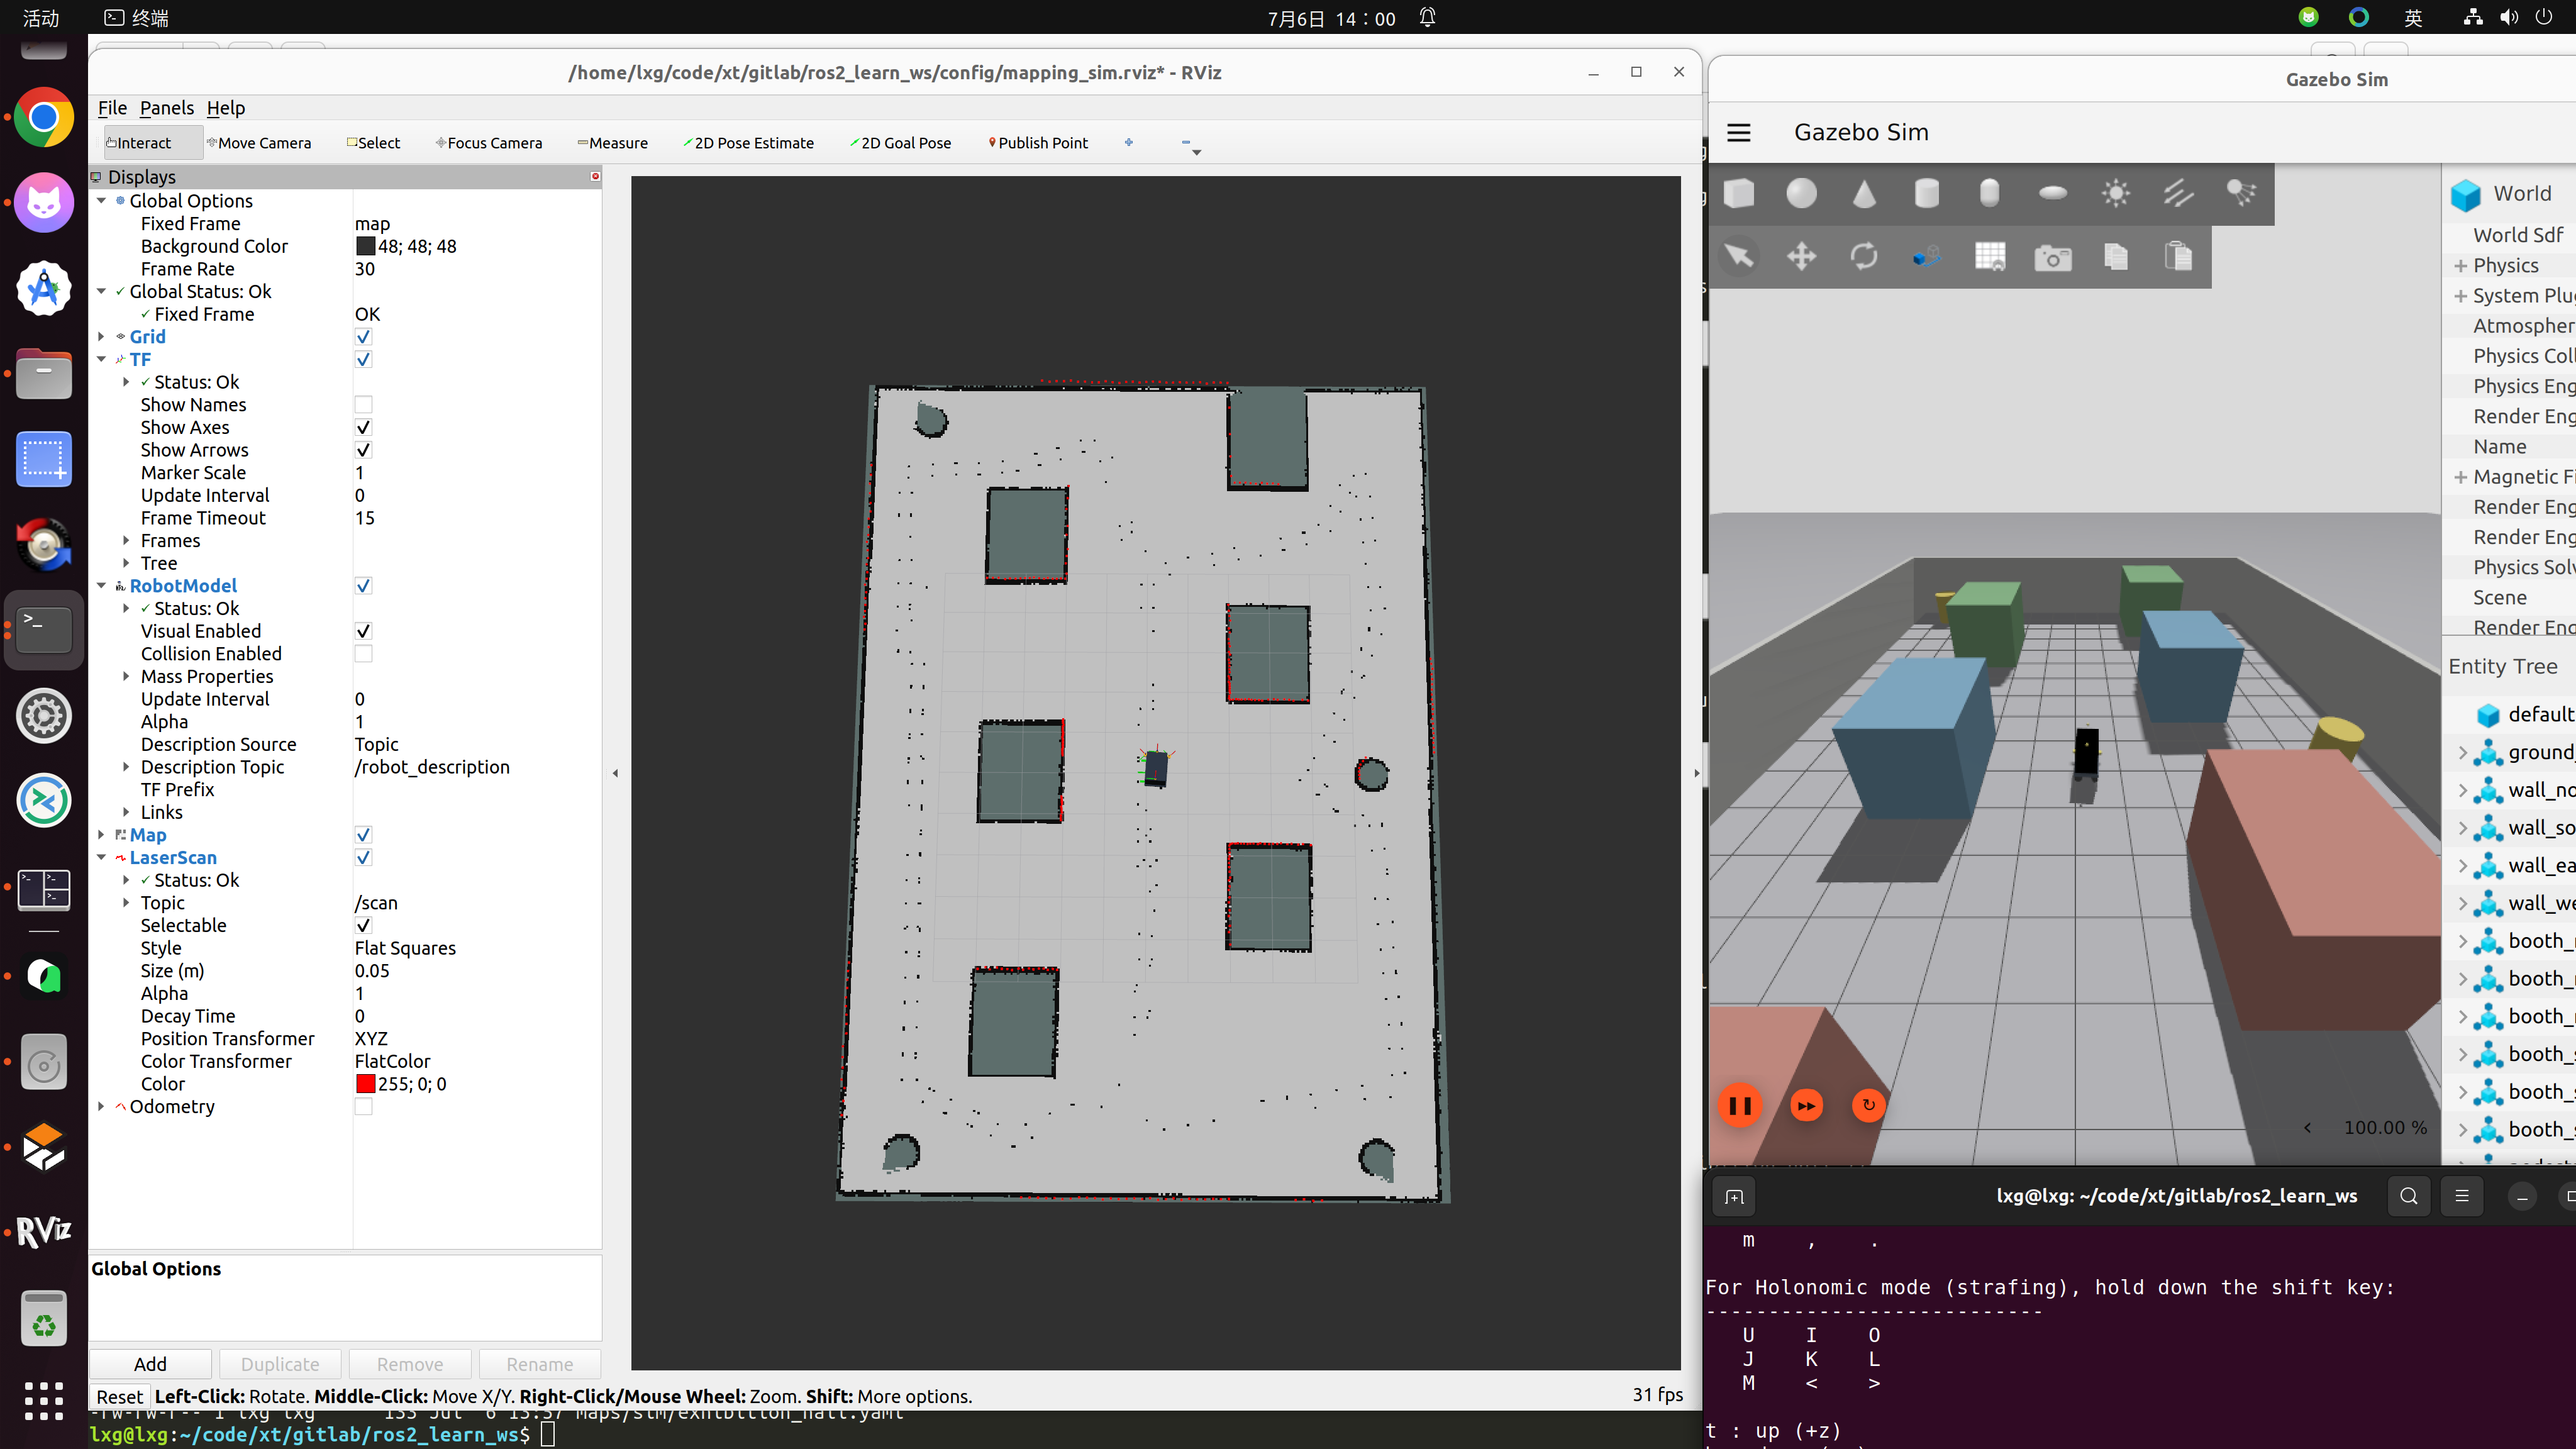Screen dimensions: 2576x1449
Task: Activate the Measure tool
Action: [612, 143]
